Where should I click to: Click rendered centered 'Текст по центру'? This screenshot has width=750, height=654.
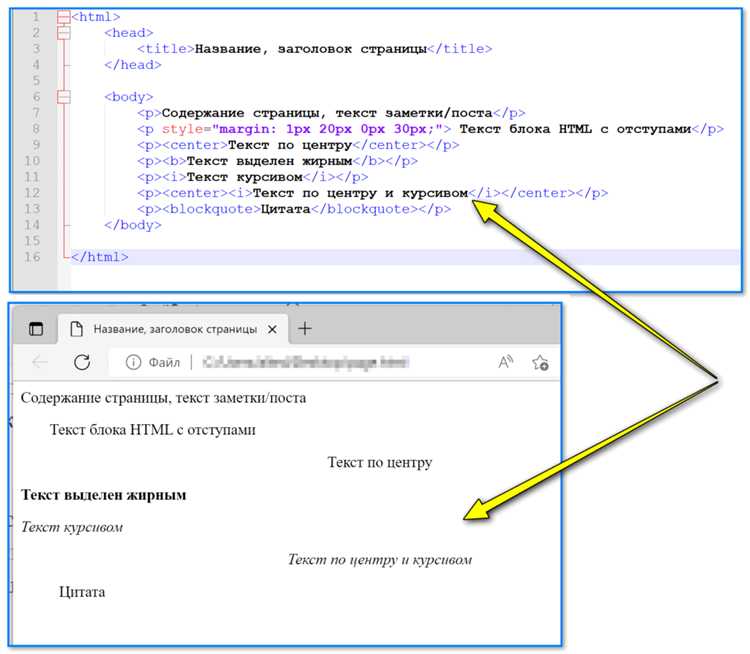pyautogui.click(x=380, y=462)
